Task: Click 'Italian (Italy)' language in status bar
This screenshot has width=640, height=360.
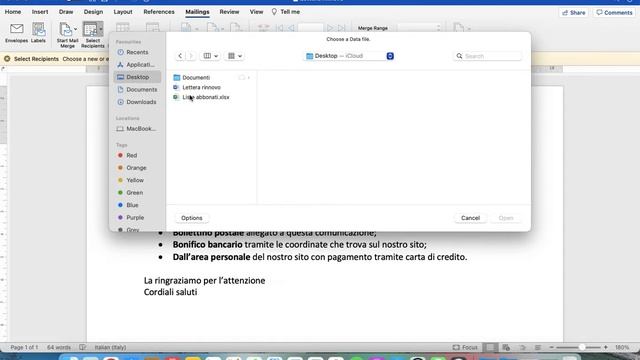Action: [x=110, y=347]
